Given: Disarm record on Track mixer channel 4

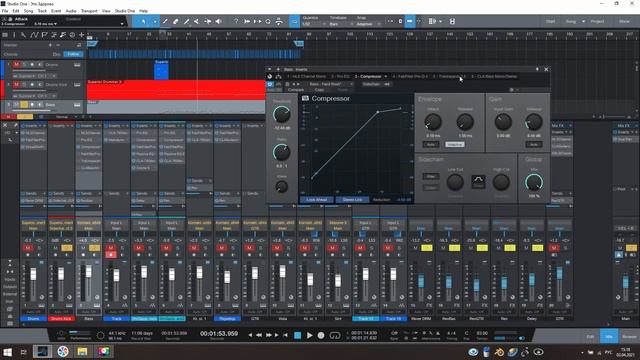Looking at the screenshot, I should tap(111, 255).
